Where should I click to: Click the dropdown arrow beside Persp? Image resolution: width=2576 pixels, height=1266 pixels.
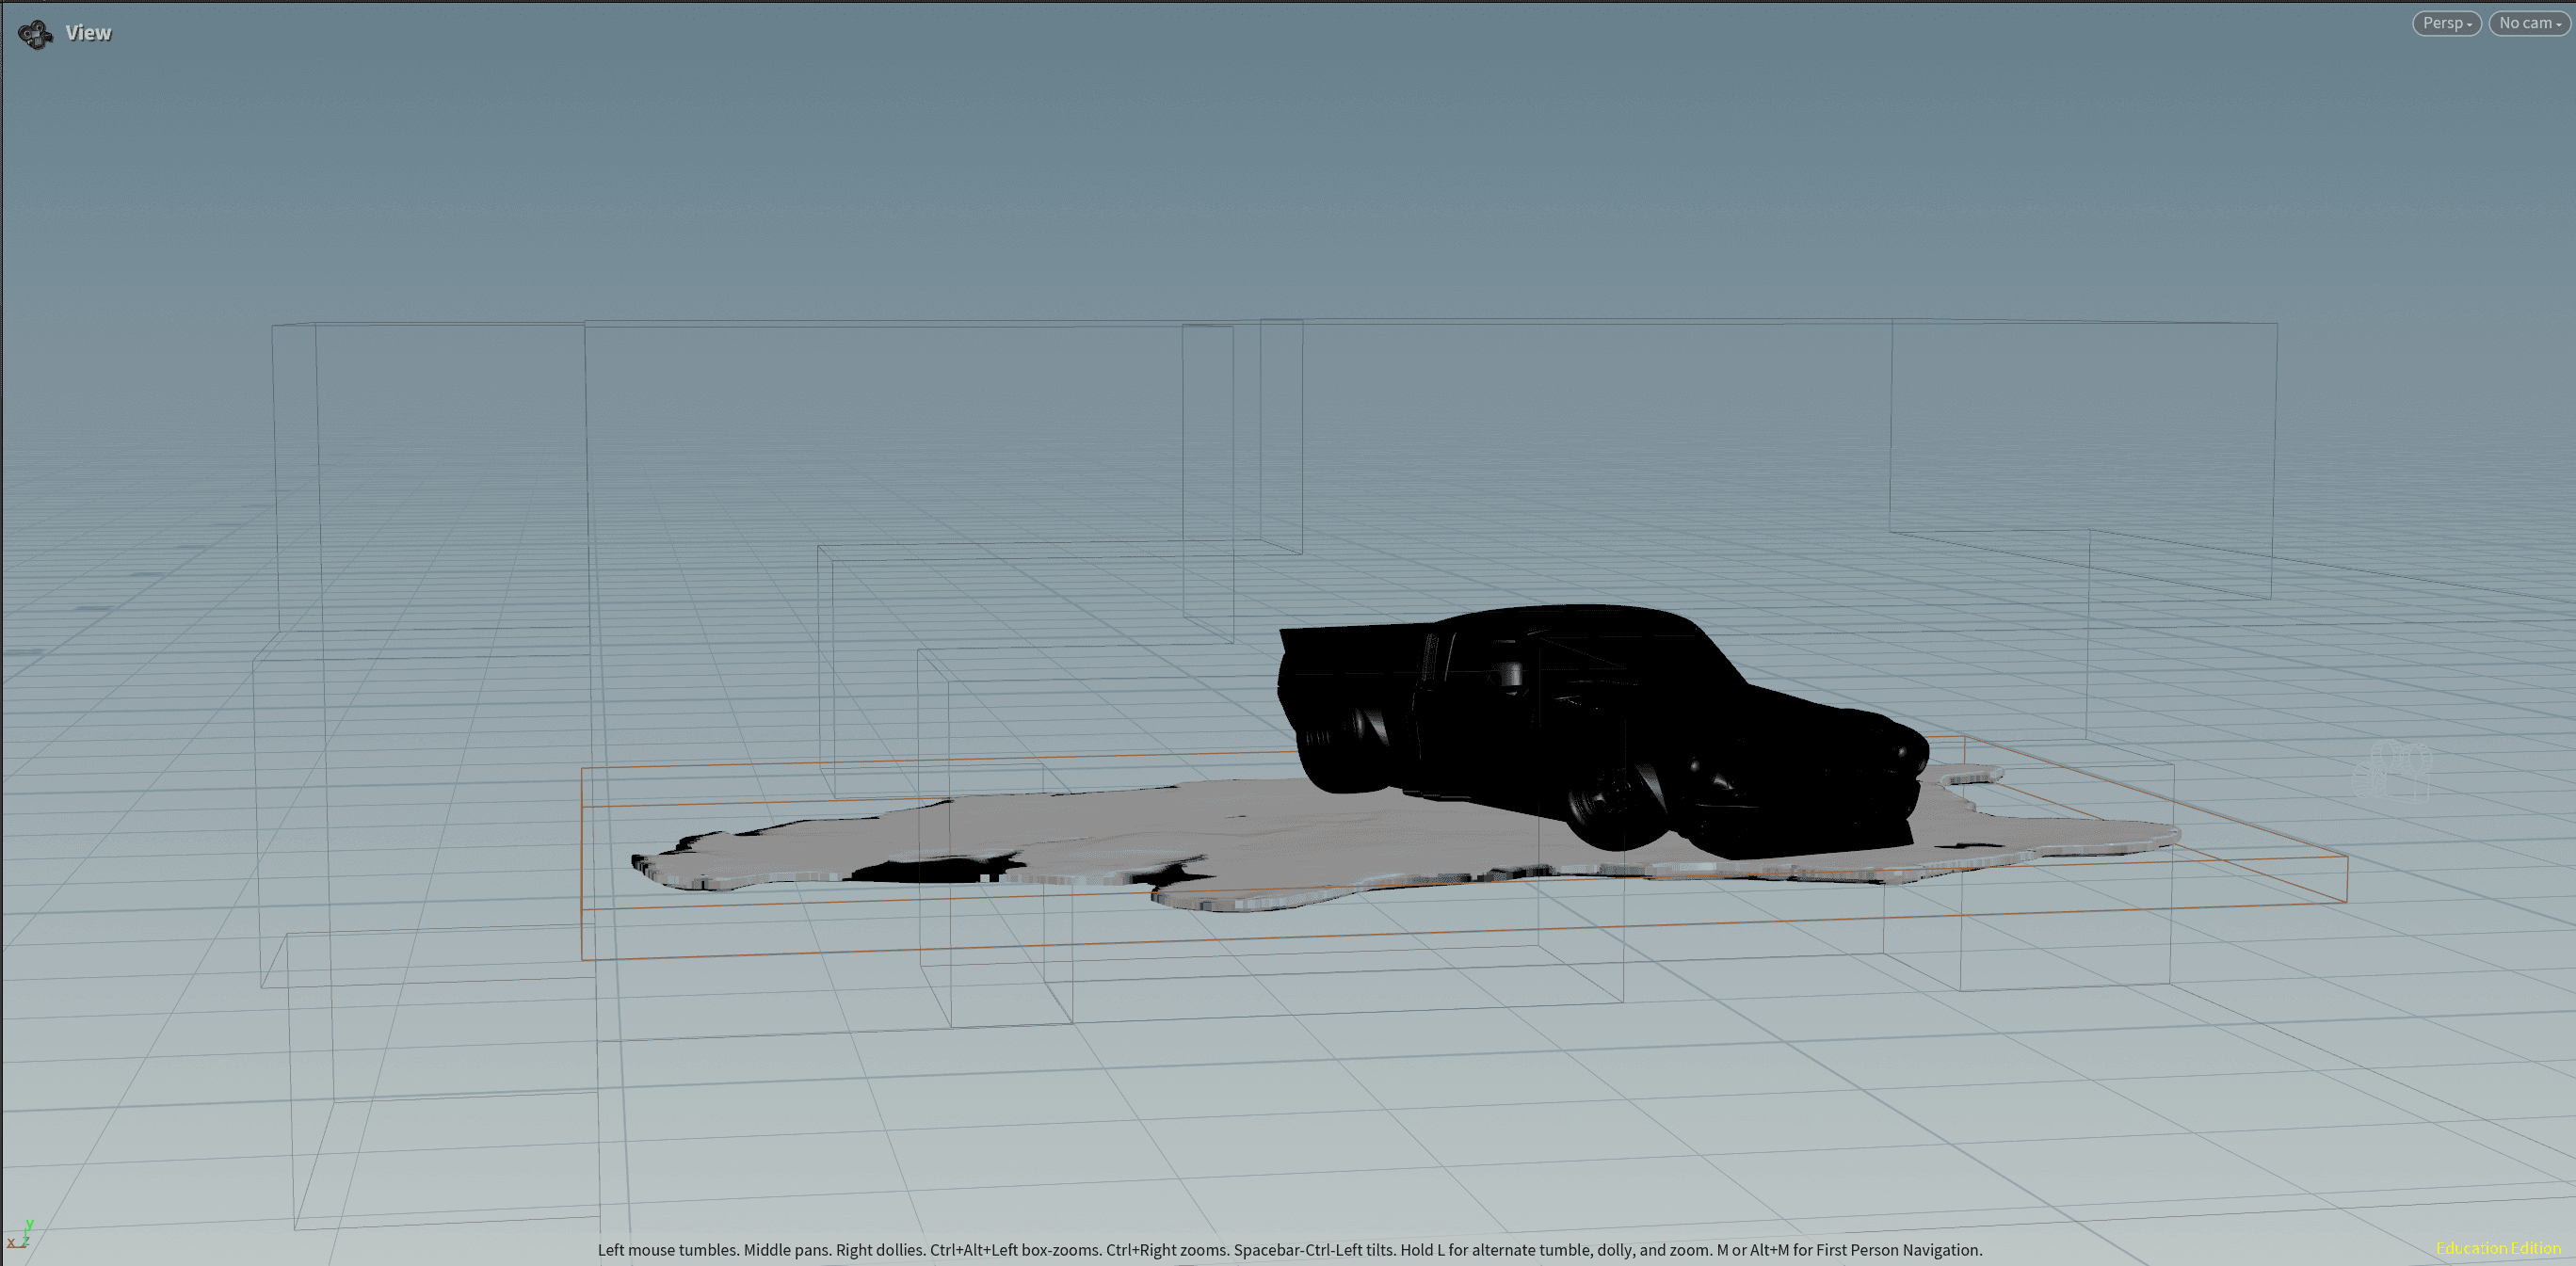click(x=2469, y=24)
